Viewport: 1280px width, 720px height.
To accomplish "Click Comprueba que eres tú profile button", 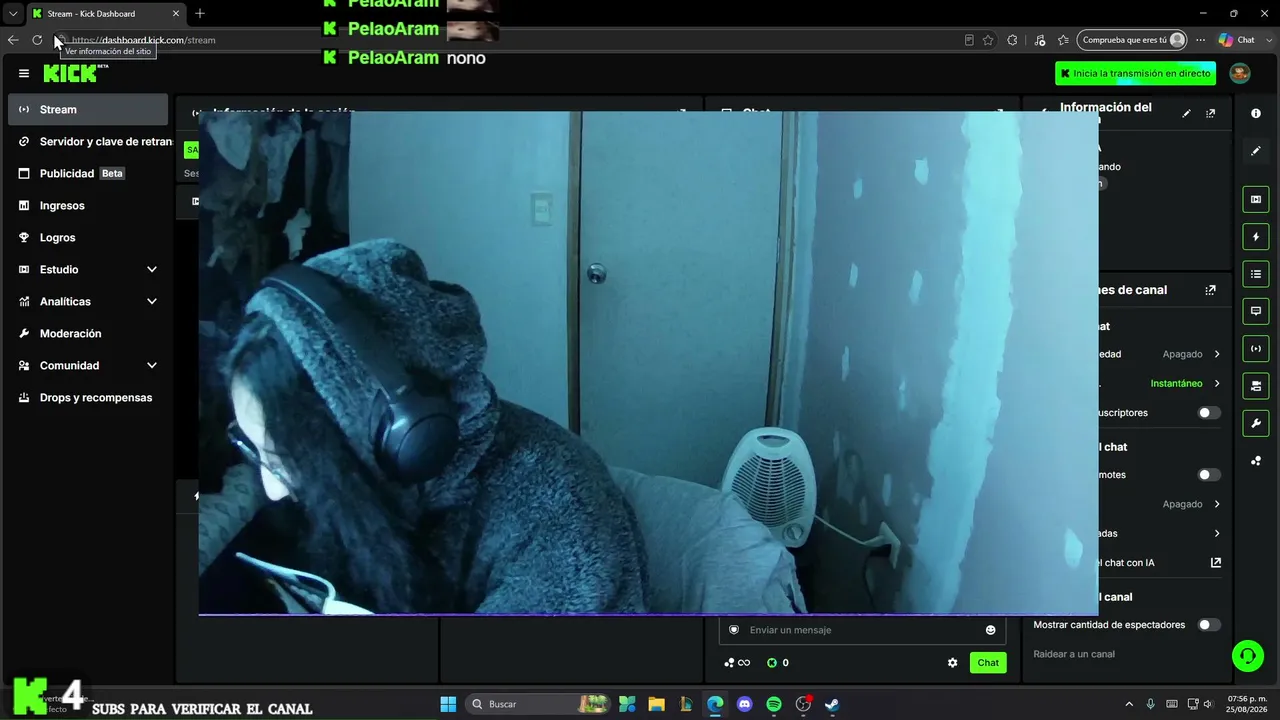I will click(x=1132, y=40).
